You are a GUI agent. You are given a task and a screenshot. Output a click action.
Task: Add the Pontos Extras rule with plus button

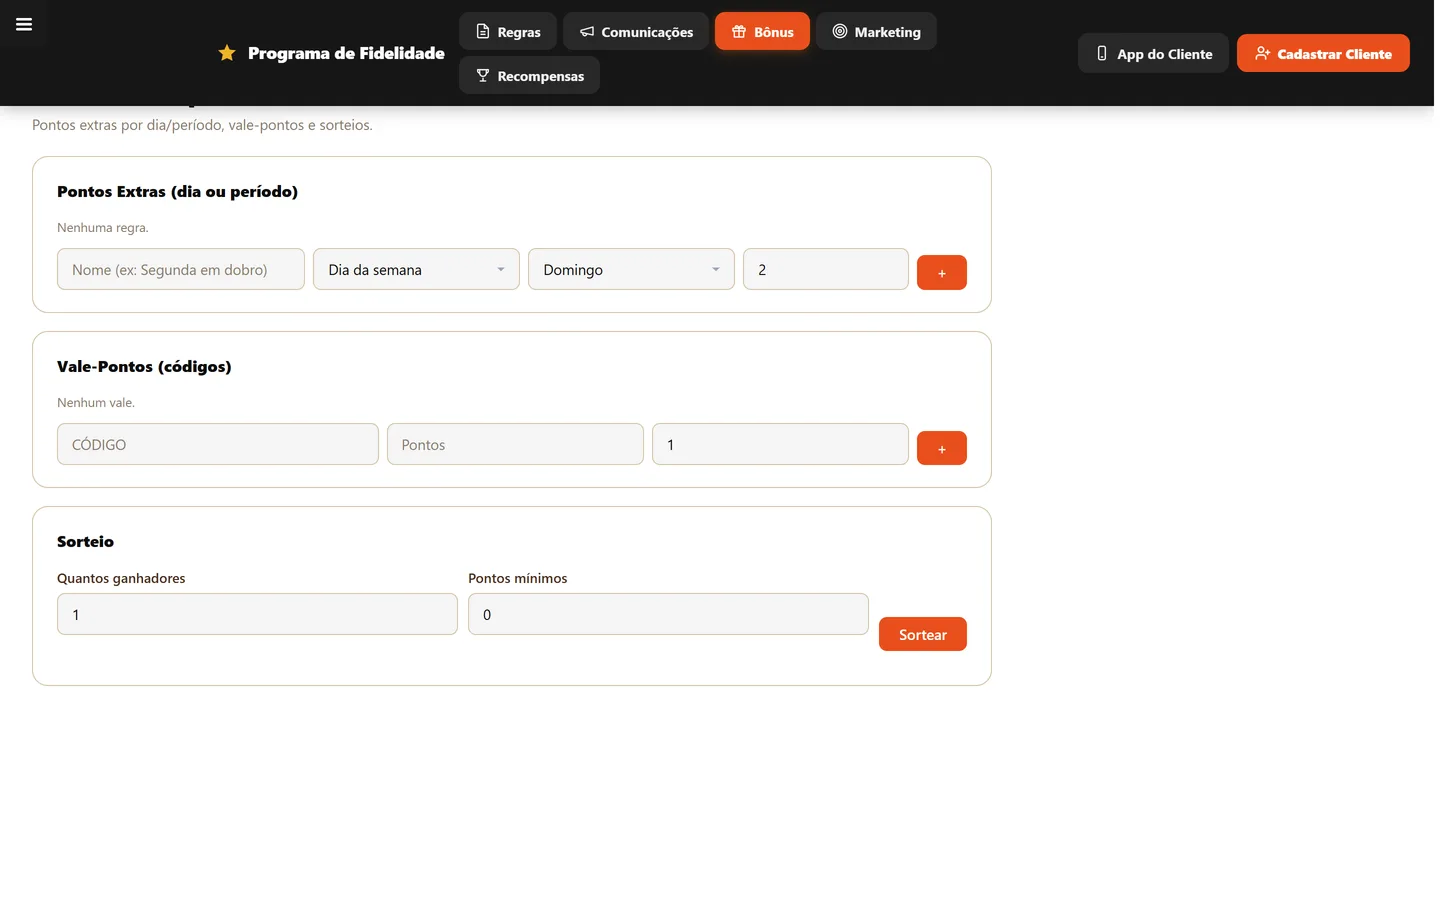(x=942, y=273)
